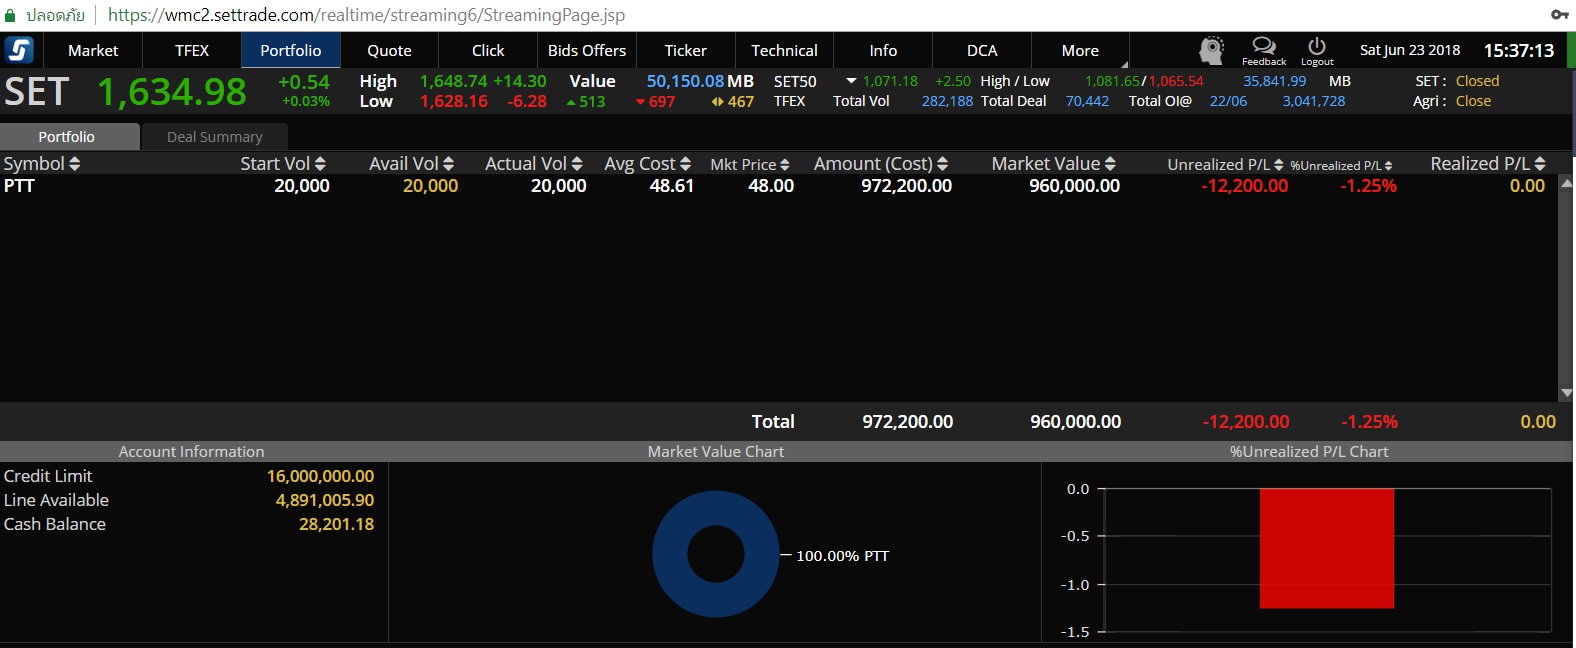Click PTT Mkt Price 48.00 cell
1576x648 pixels.
click(771, 186)
